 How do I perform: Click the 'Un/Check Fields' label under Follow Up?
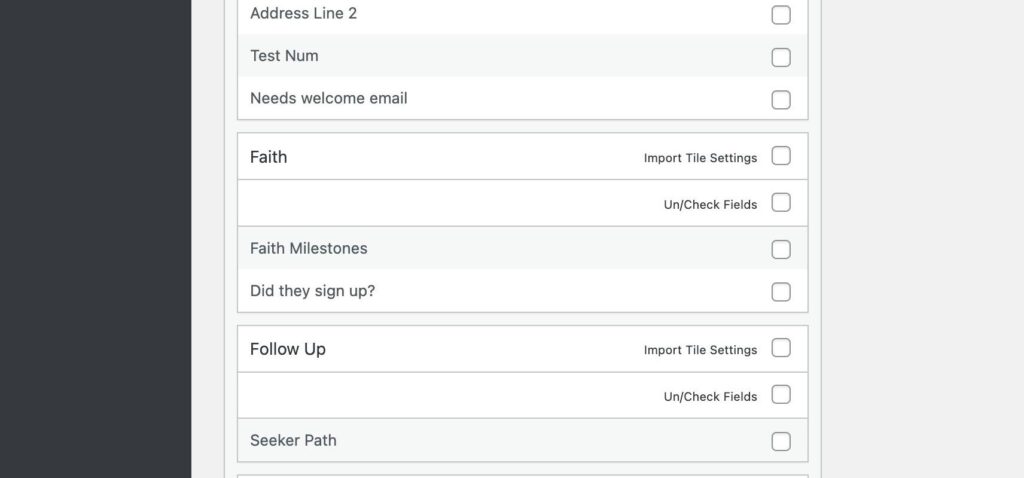710,396
